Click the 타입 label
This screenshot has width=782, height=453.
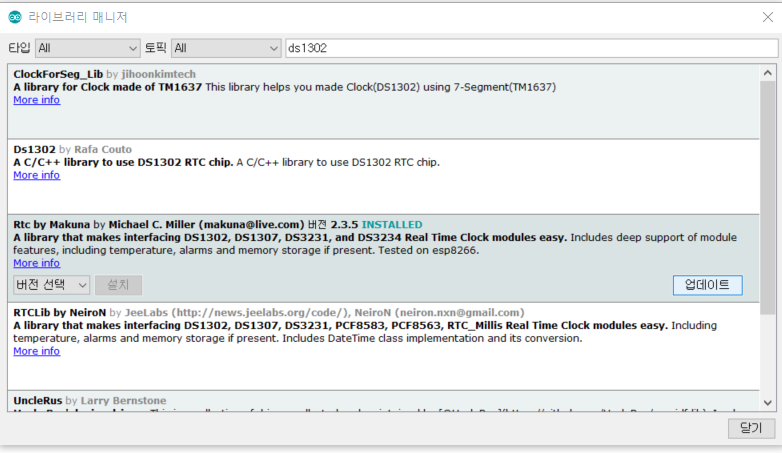[19, 48]
